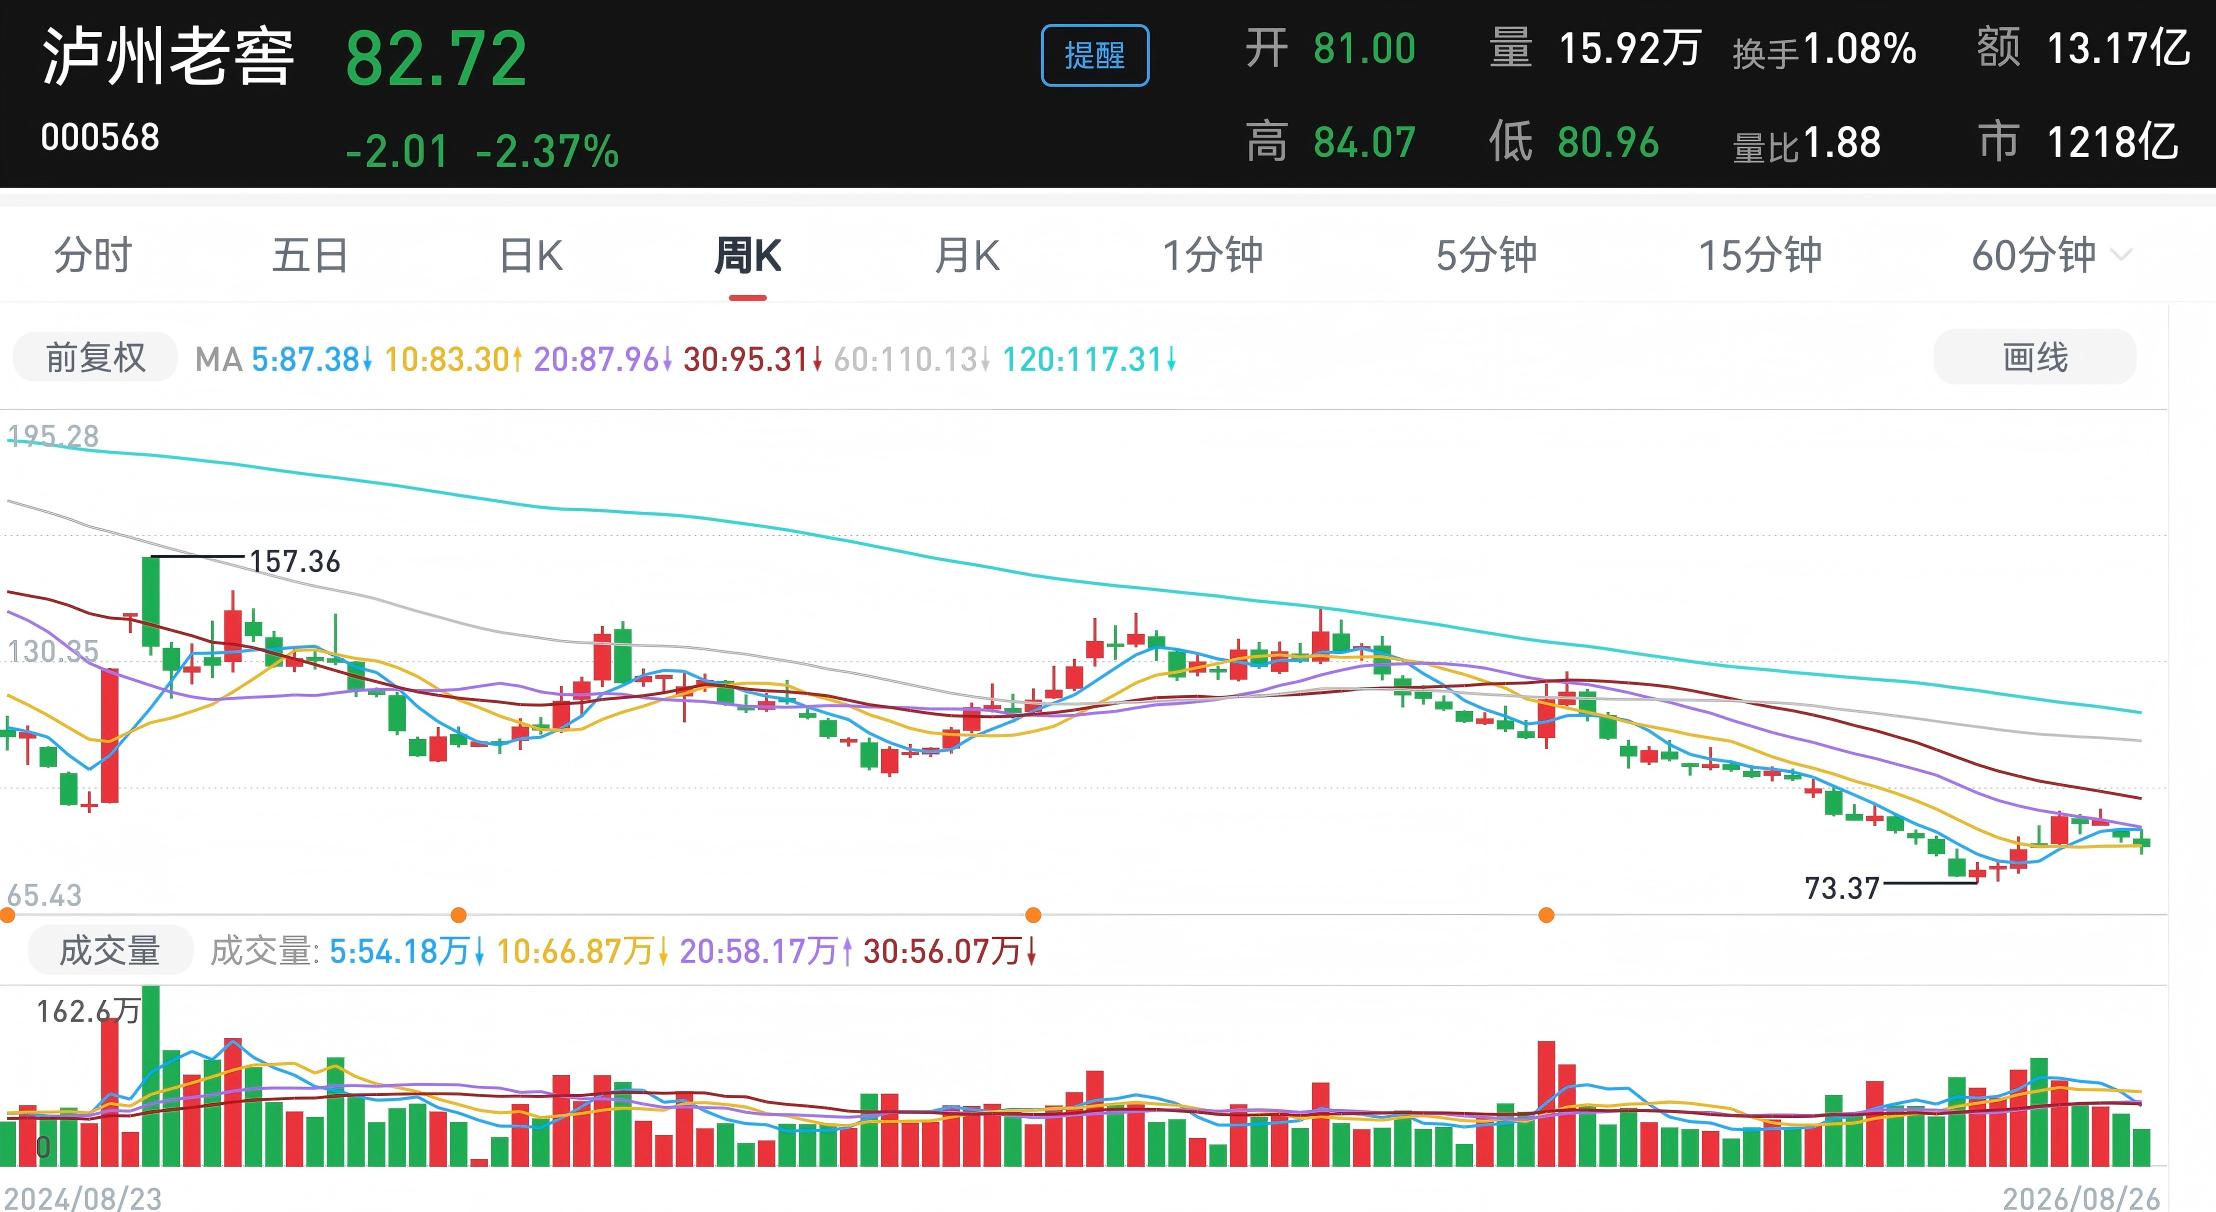Open the 1分钟 chart tab
The width and height of the screenshot is (2216, 1212).
point(1212,256)
